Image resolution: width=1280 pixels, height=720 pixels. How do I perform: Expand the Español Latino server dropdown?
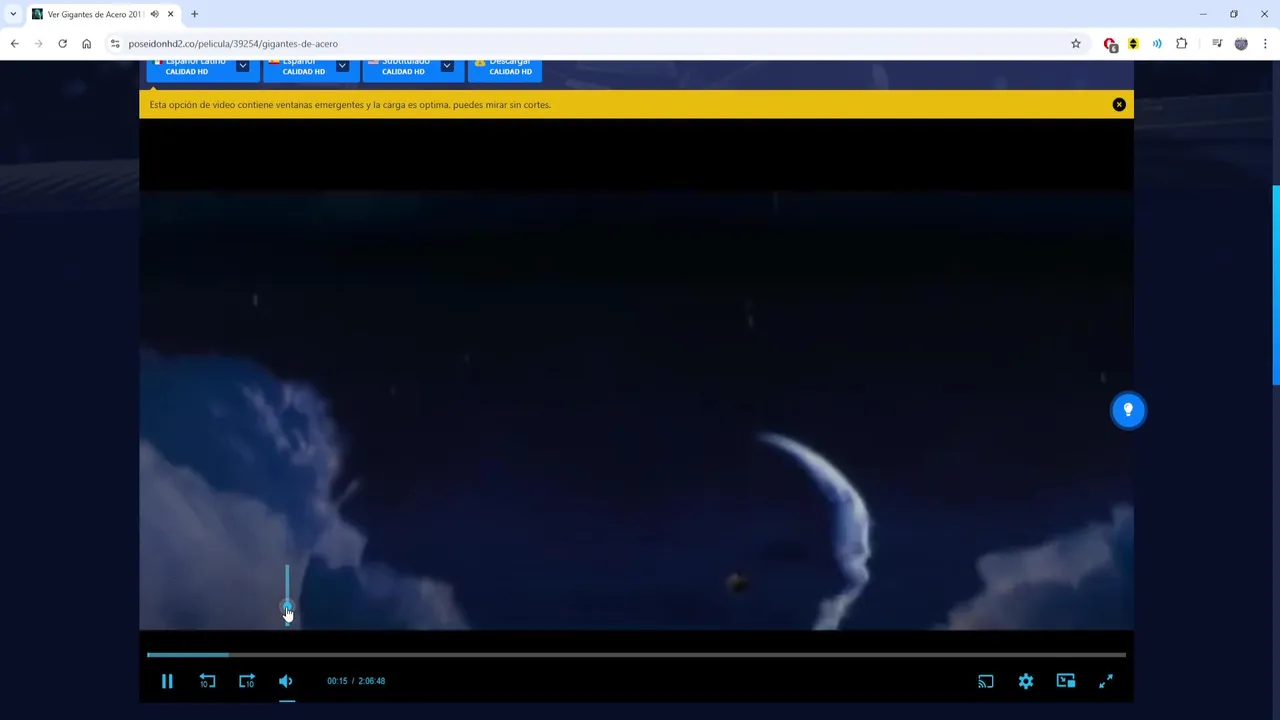pyautogui.click(x=242, y=67)
